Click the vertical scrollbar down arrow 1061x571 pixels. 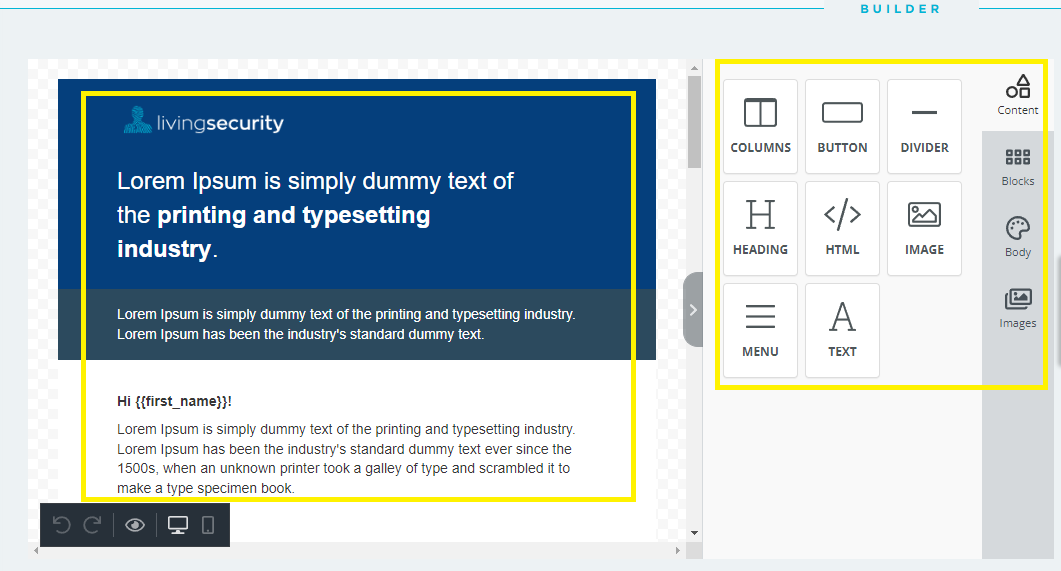click(694, 533)
